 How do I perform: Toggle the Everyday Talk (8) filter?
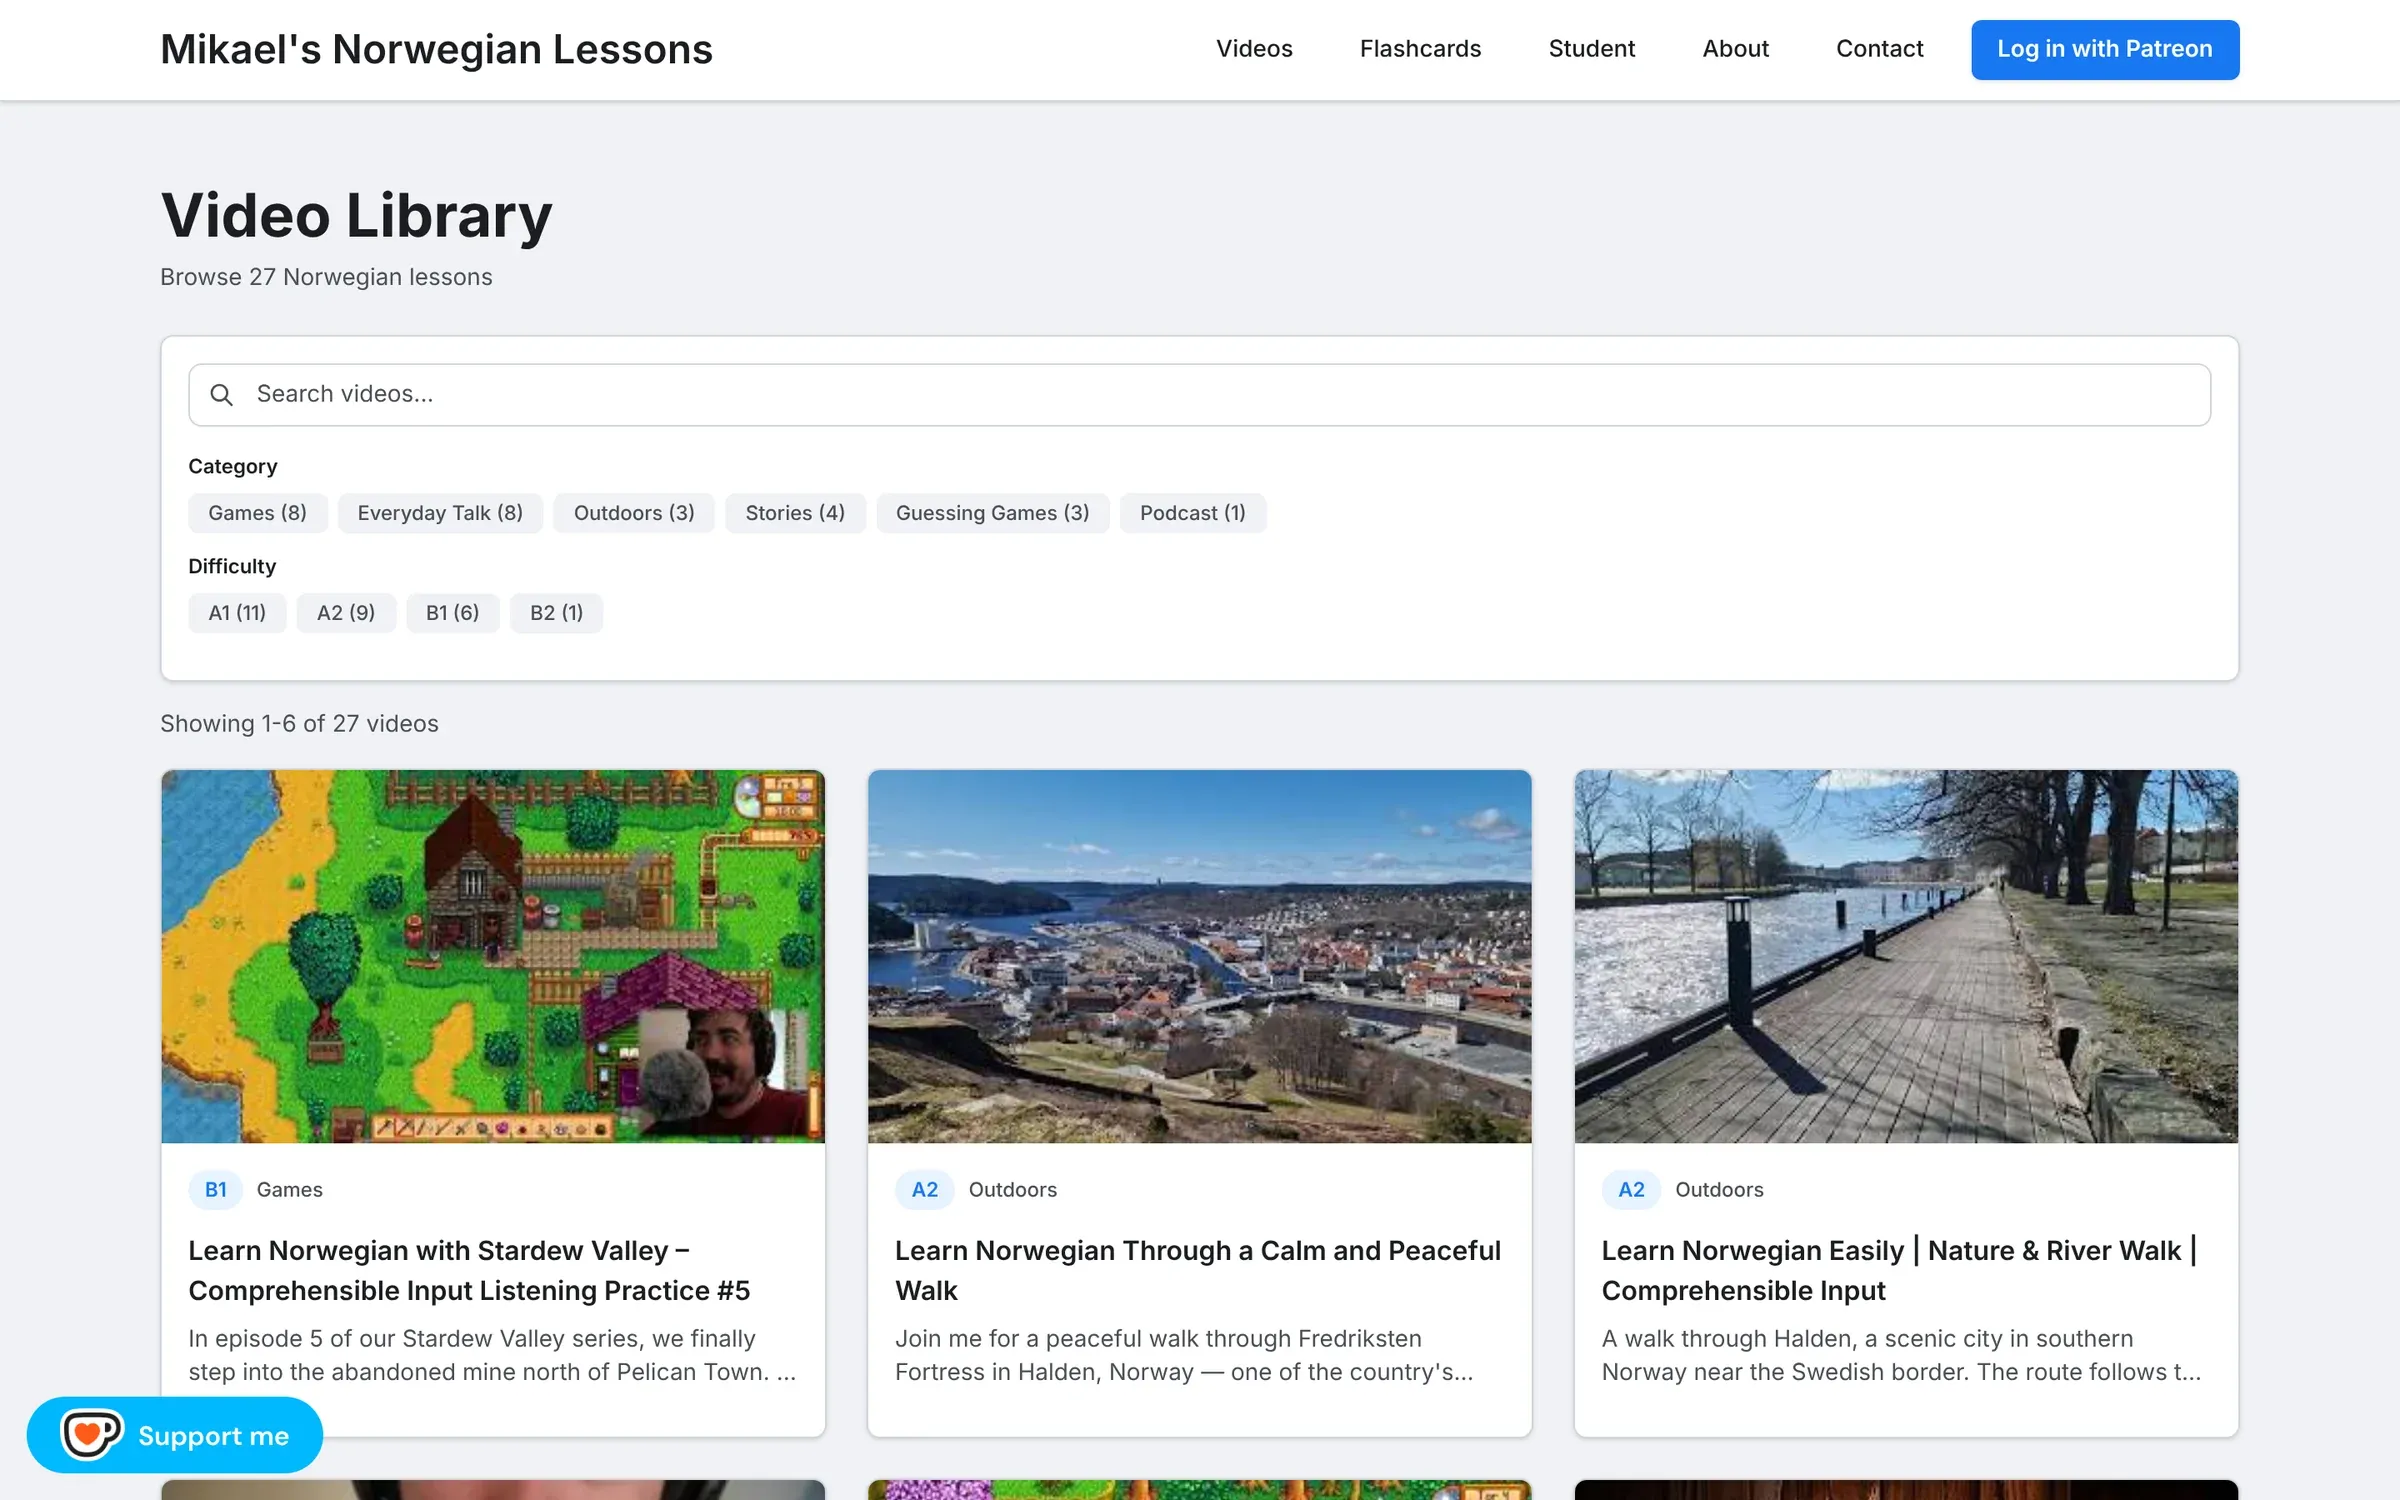[x=440, y=513]
